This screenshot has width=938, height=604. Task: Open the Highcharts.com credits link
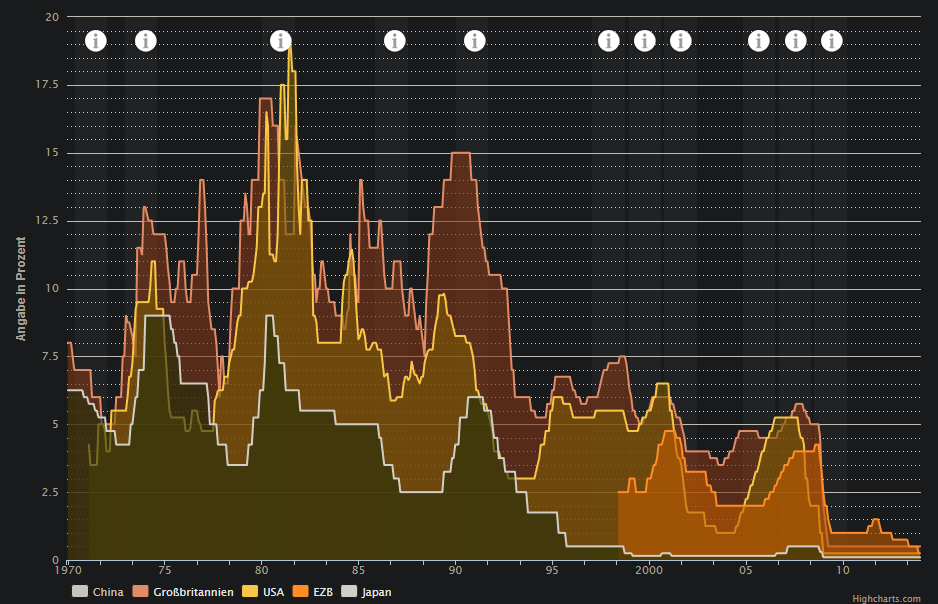click(x=887, y=599)
